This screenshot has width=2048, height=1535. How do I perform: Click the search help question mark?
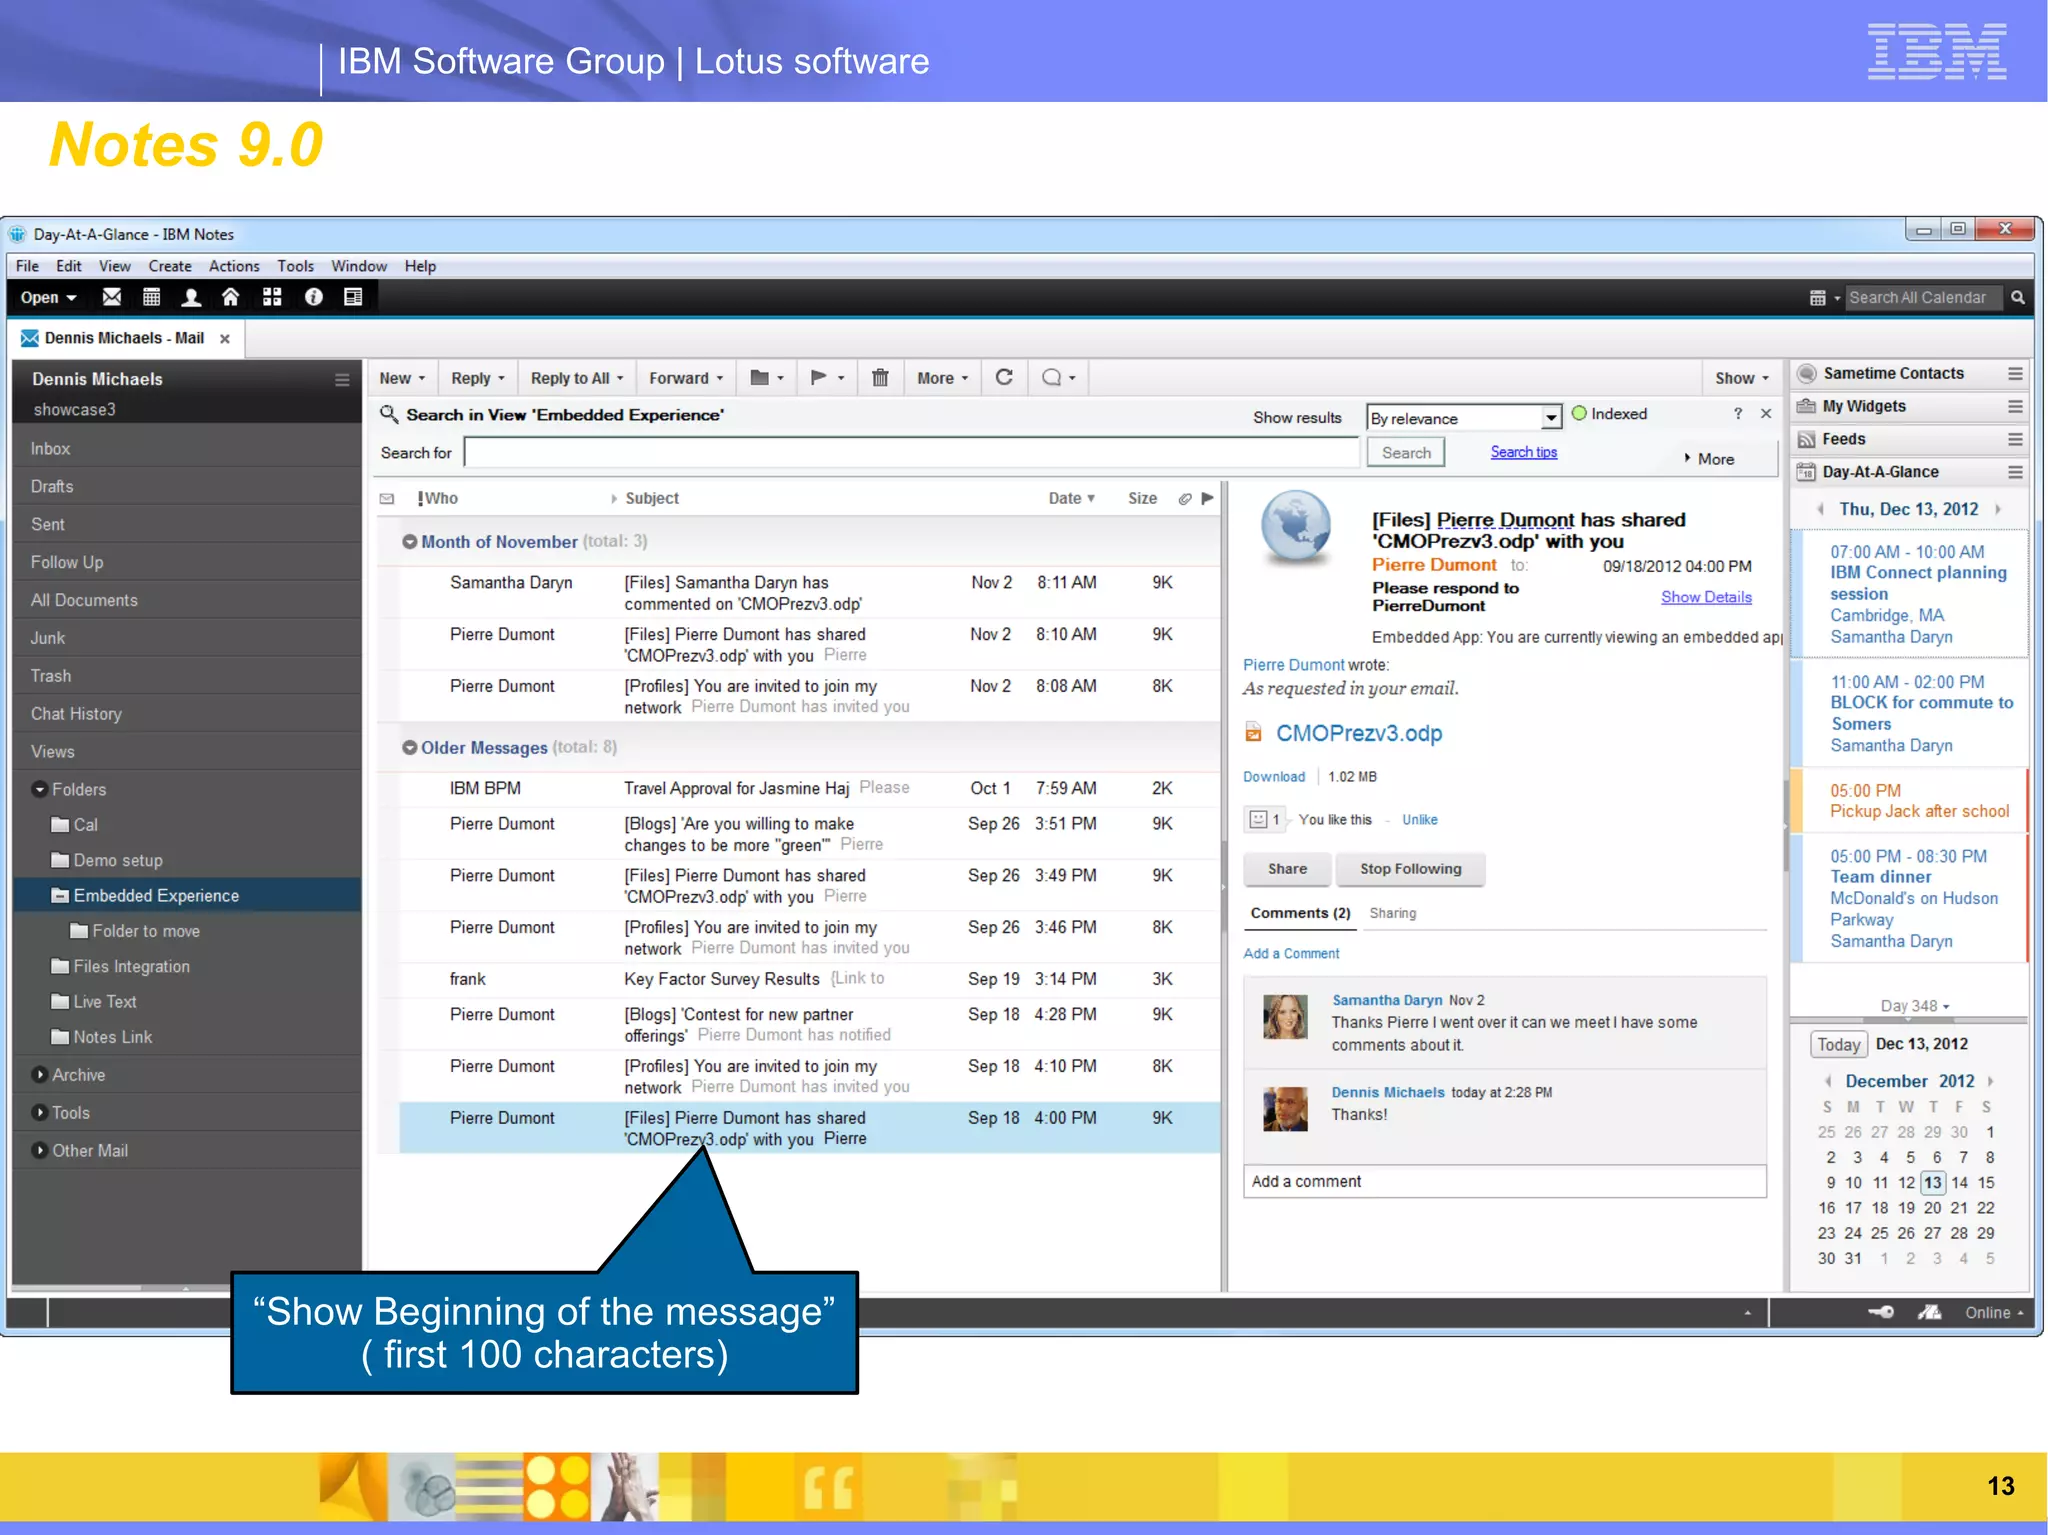point(1738,414)
